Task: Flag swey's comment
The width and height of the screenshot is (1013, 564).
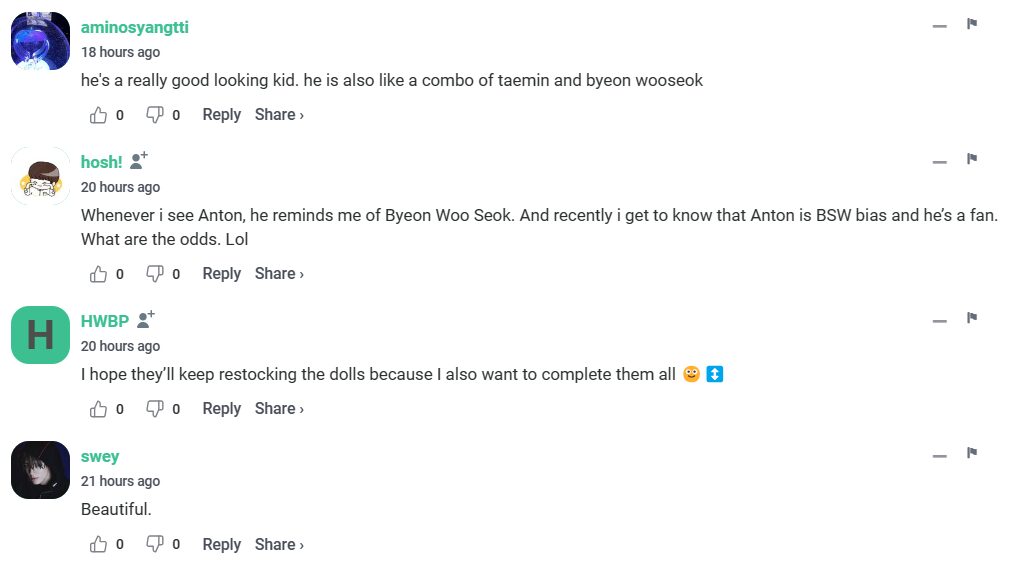Action: coord(971,453)
